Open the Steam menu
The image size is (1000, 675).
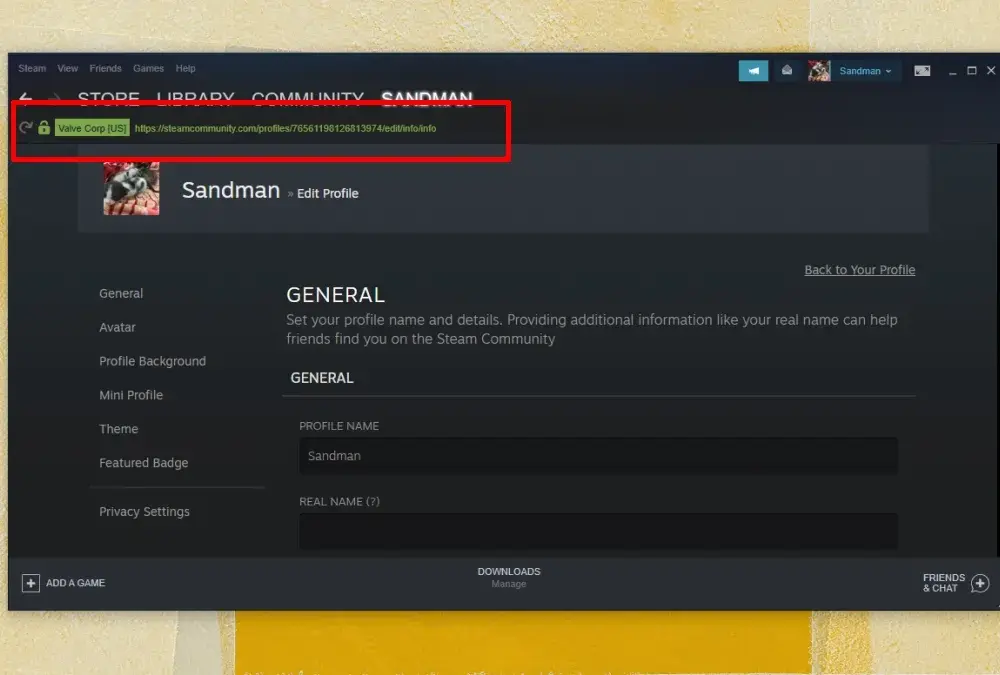click(32, 68)
